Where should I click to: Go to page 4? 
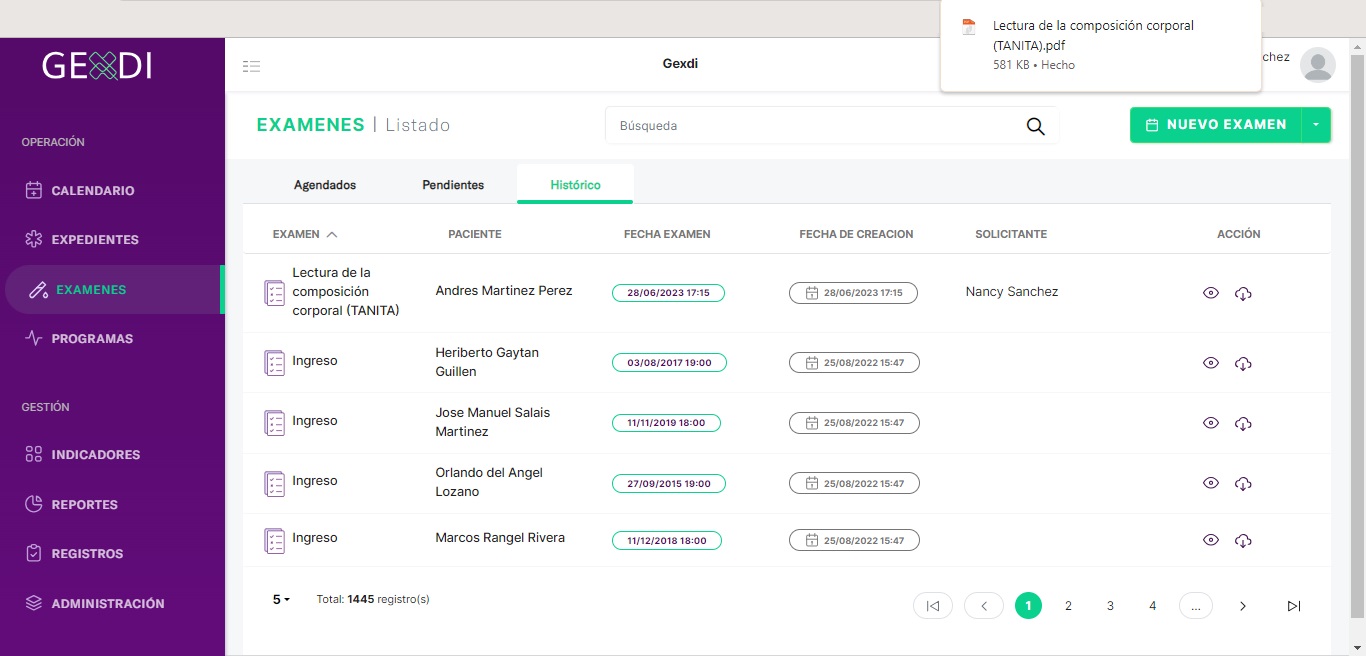pyautogui.click(x=1152, y=606)
